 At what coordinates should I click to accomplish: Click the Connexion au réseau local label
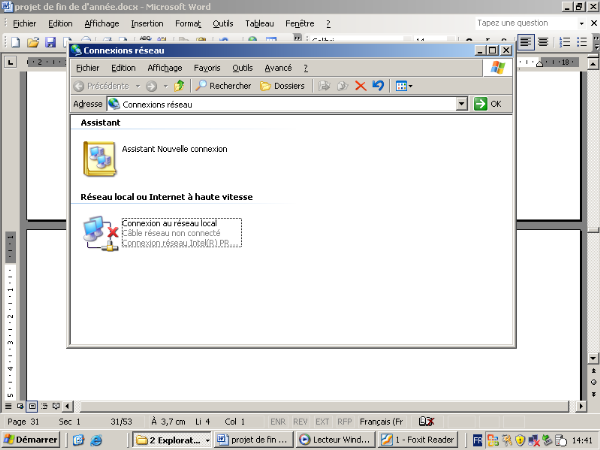coord(169,223)
